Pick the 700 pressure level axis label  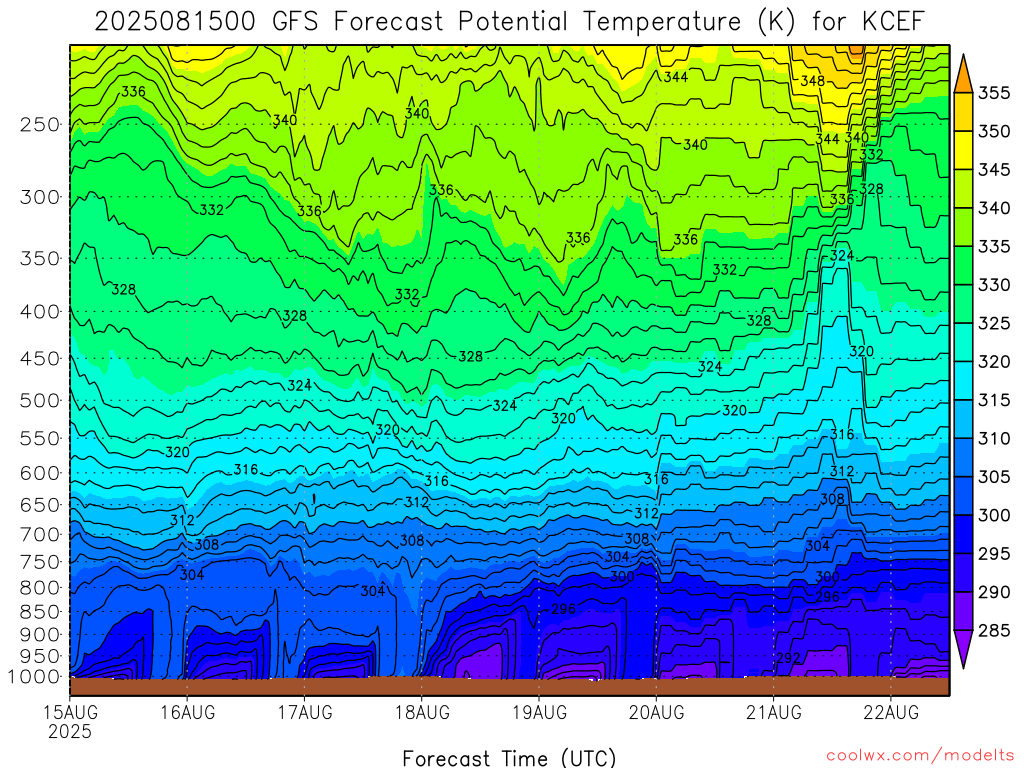click(40, 534)
